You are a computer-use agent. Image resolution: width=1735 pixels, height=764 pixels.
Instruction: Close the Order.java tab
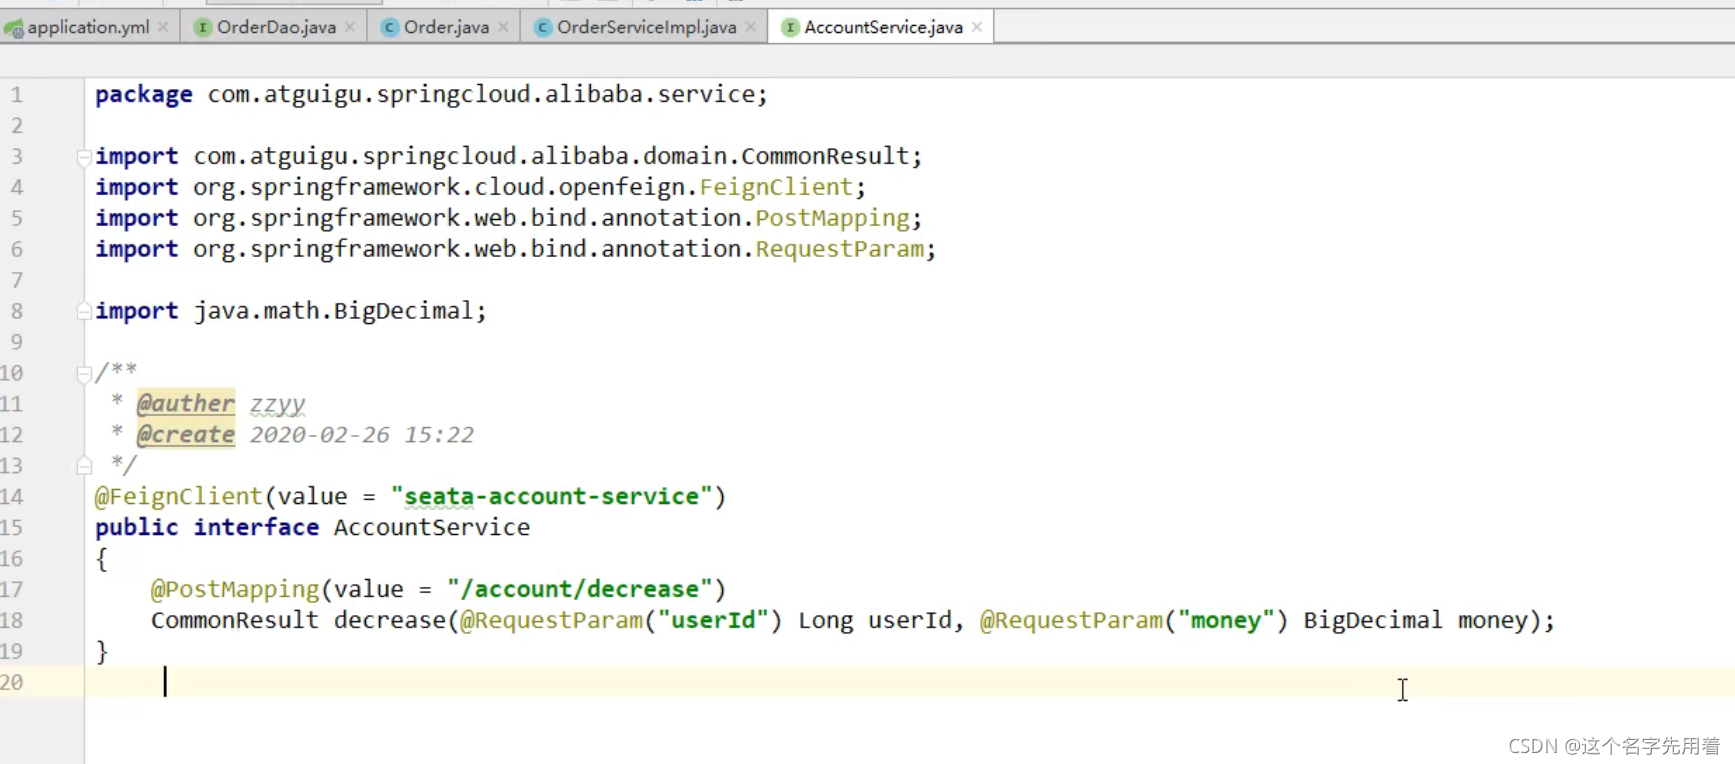click(503, 27)
